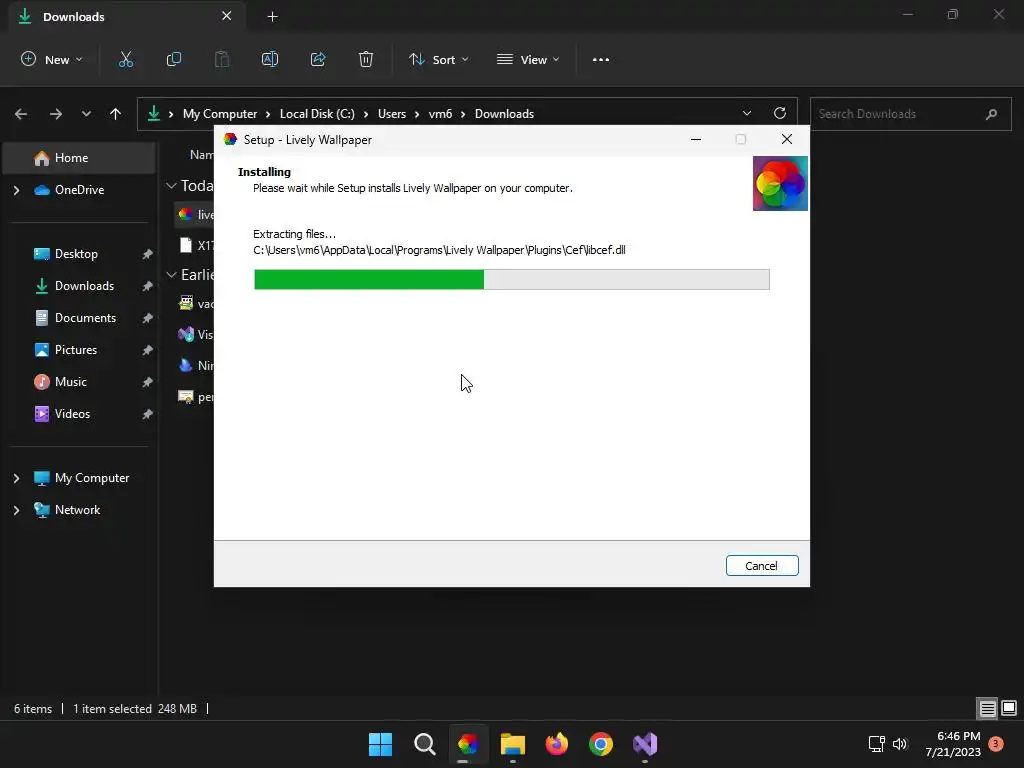Select vm6 in the address breadcrumb
Screen dimensions: 1024x768
coord(440,114)
